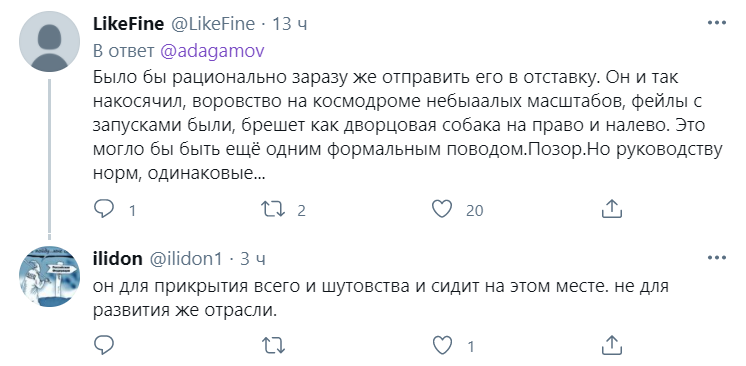The width and height of the screenshot is (746, 366).
Task: Open LikeFine's default gray avatar
Action: click(x=49, y=41)
